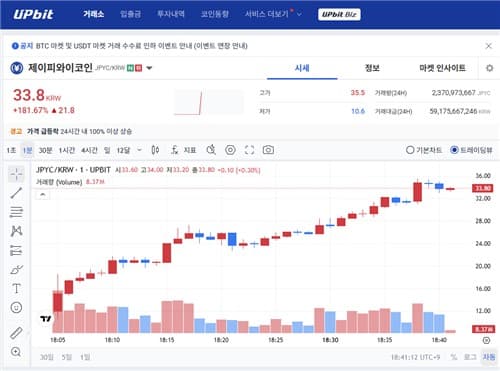Click the mini price sparkline thumbnail
Screen dimensions: 500x371
(209, 102)
